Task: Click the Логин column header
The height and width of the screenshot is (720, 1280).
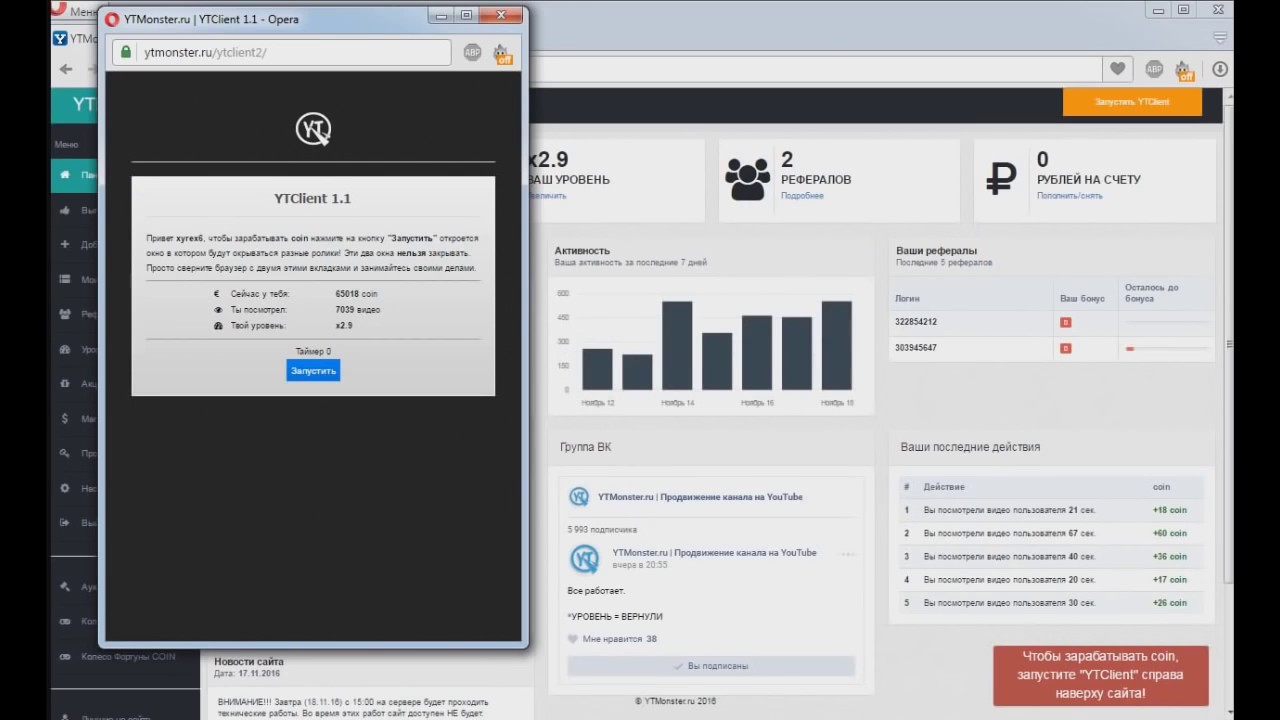Action: point(907,298)
